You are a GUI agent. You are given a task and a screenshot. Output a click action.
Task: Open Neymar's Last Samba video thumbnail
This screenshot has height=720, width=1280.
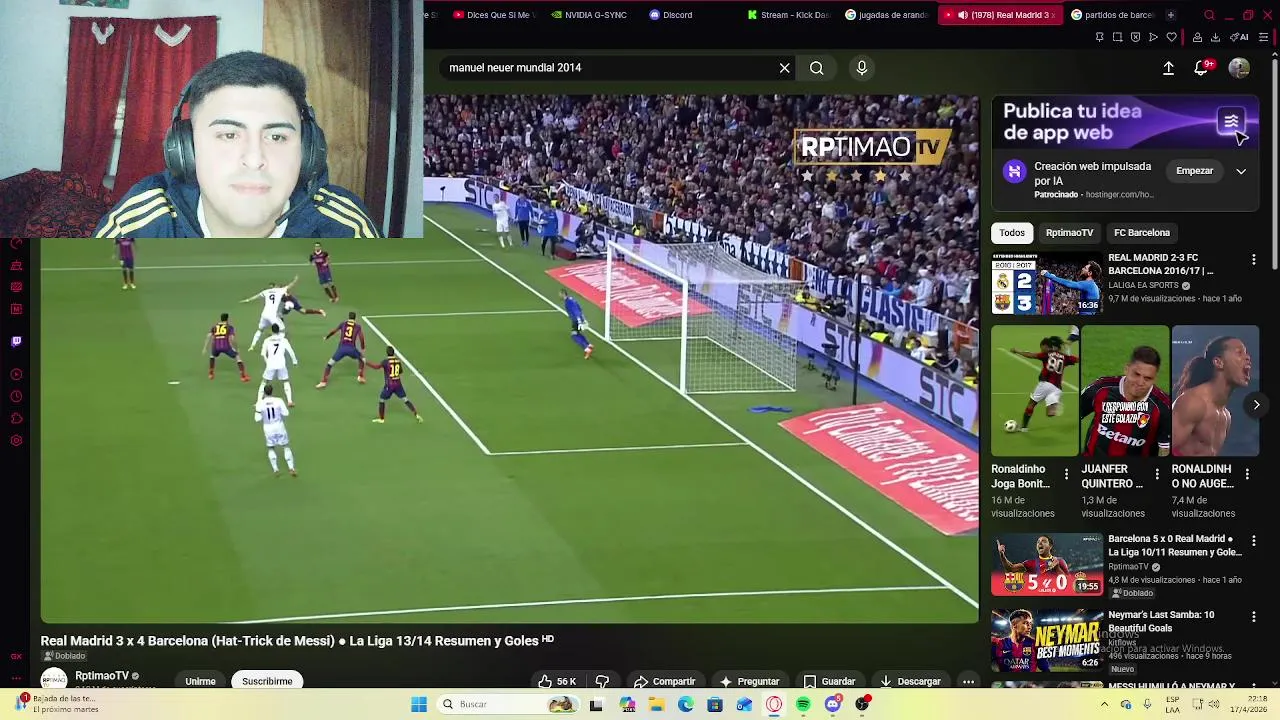coord(1047,640)
